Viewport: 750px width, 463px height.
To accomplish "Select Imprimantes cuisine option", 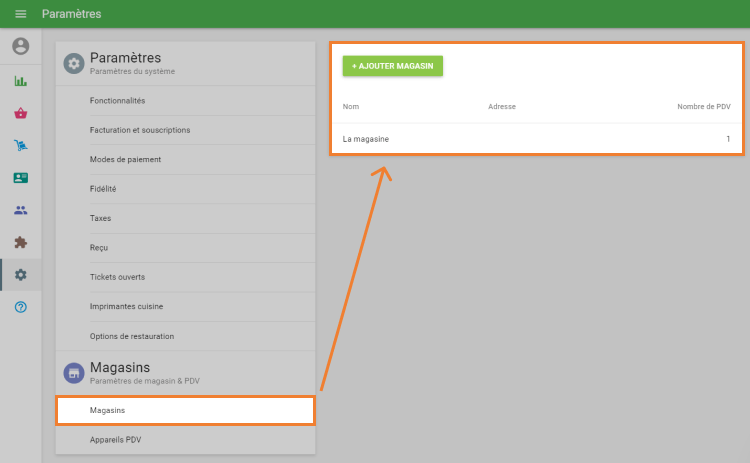I will pos(126,306).
